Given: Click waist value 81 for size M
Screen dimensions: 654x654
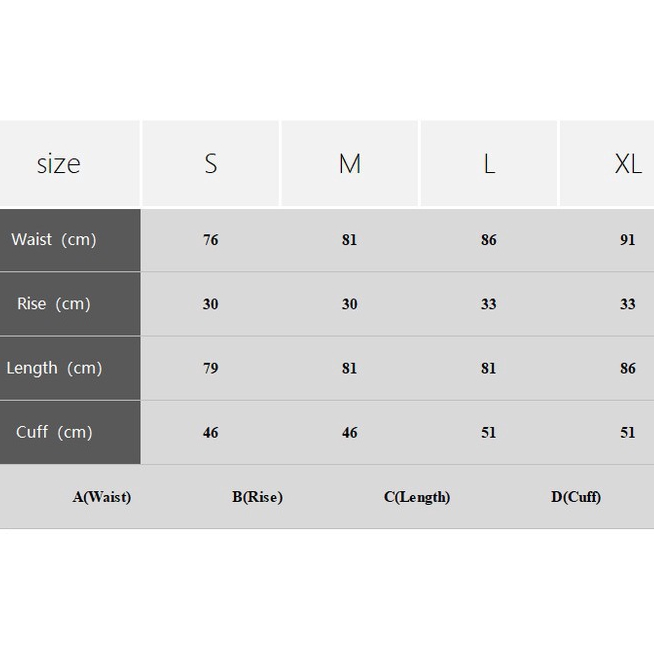Looking at the screenshot, I should [x=349, y=240].
